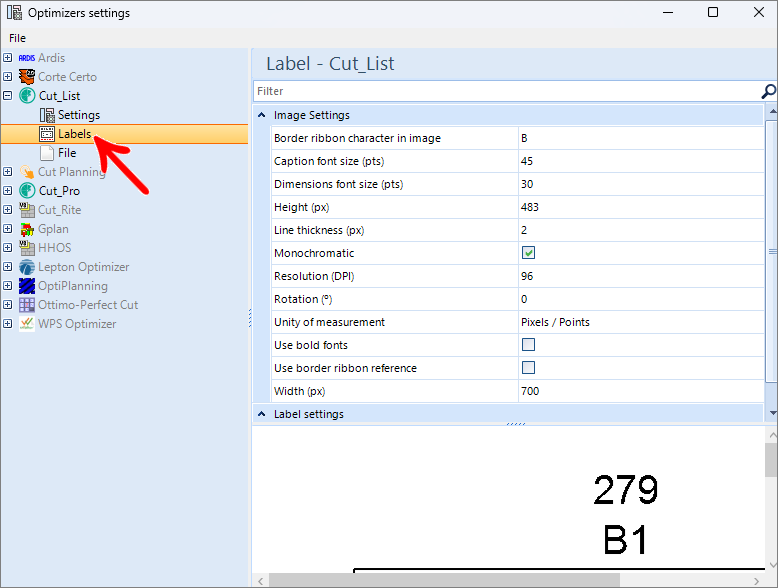778x588 pixels.
Task: Expand the Cut_Rite tree node
Action: click(x=7, y=210)
